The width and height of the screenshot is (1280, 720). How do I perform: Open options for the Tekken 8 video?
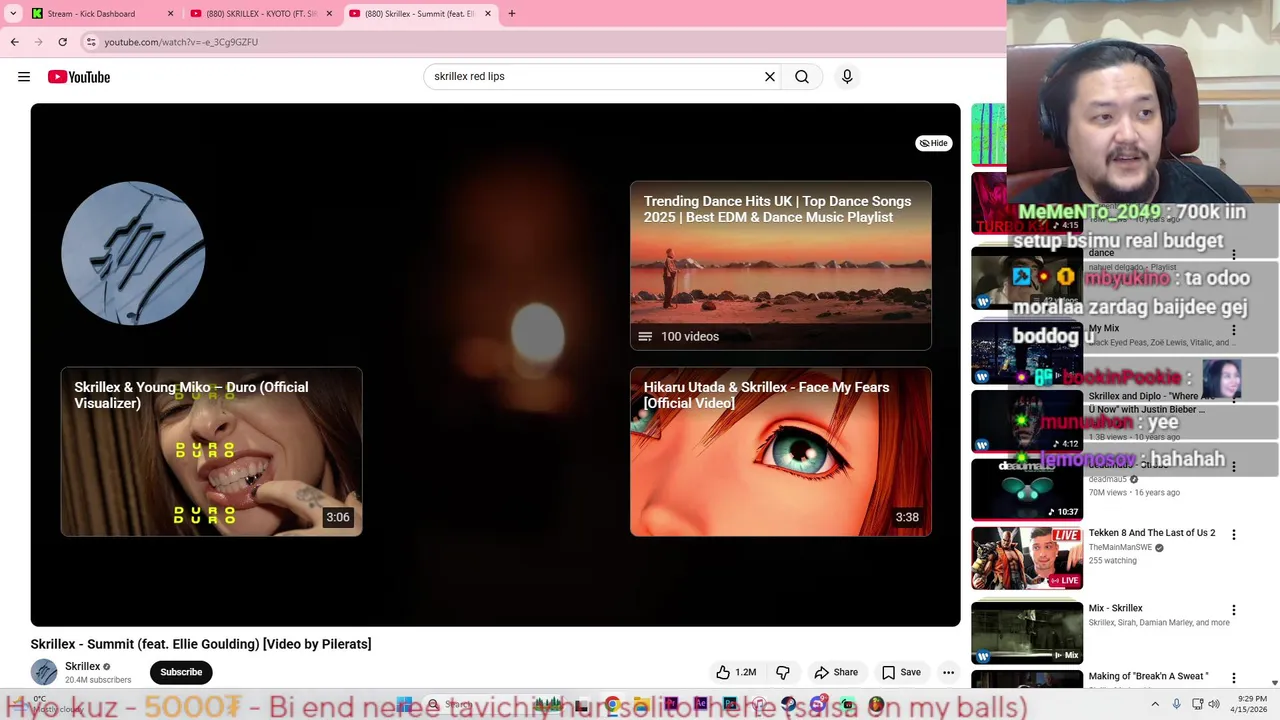point(1233,535)
